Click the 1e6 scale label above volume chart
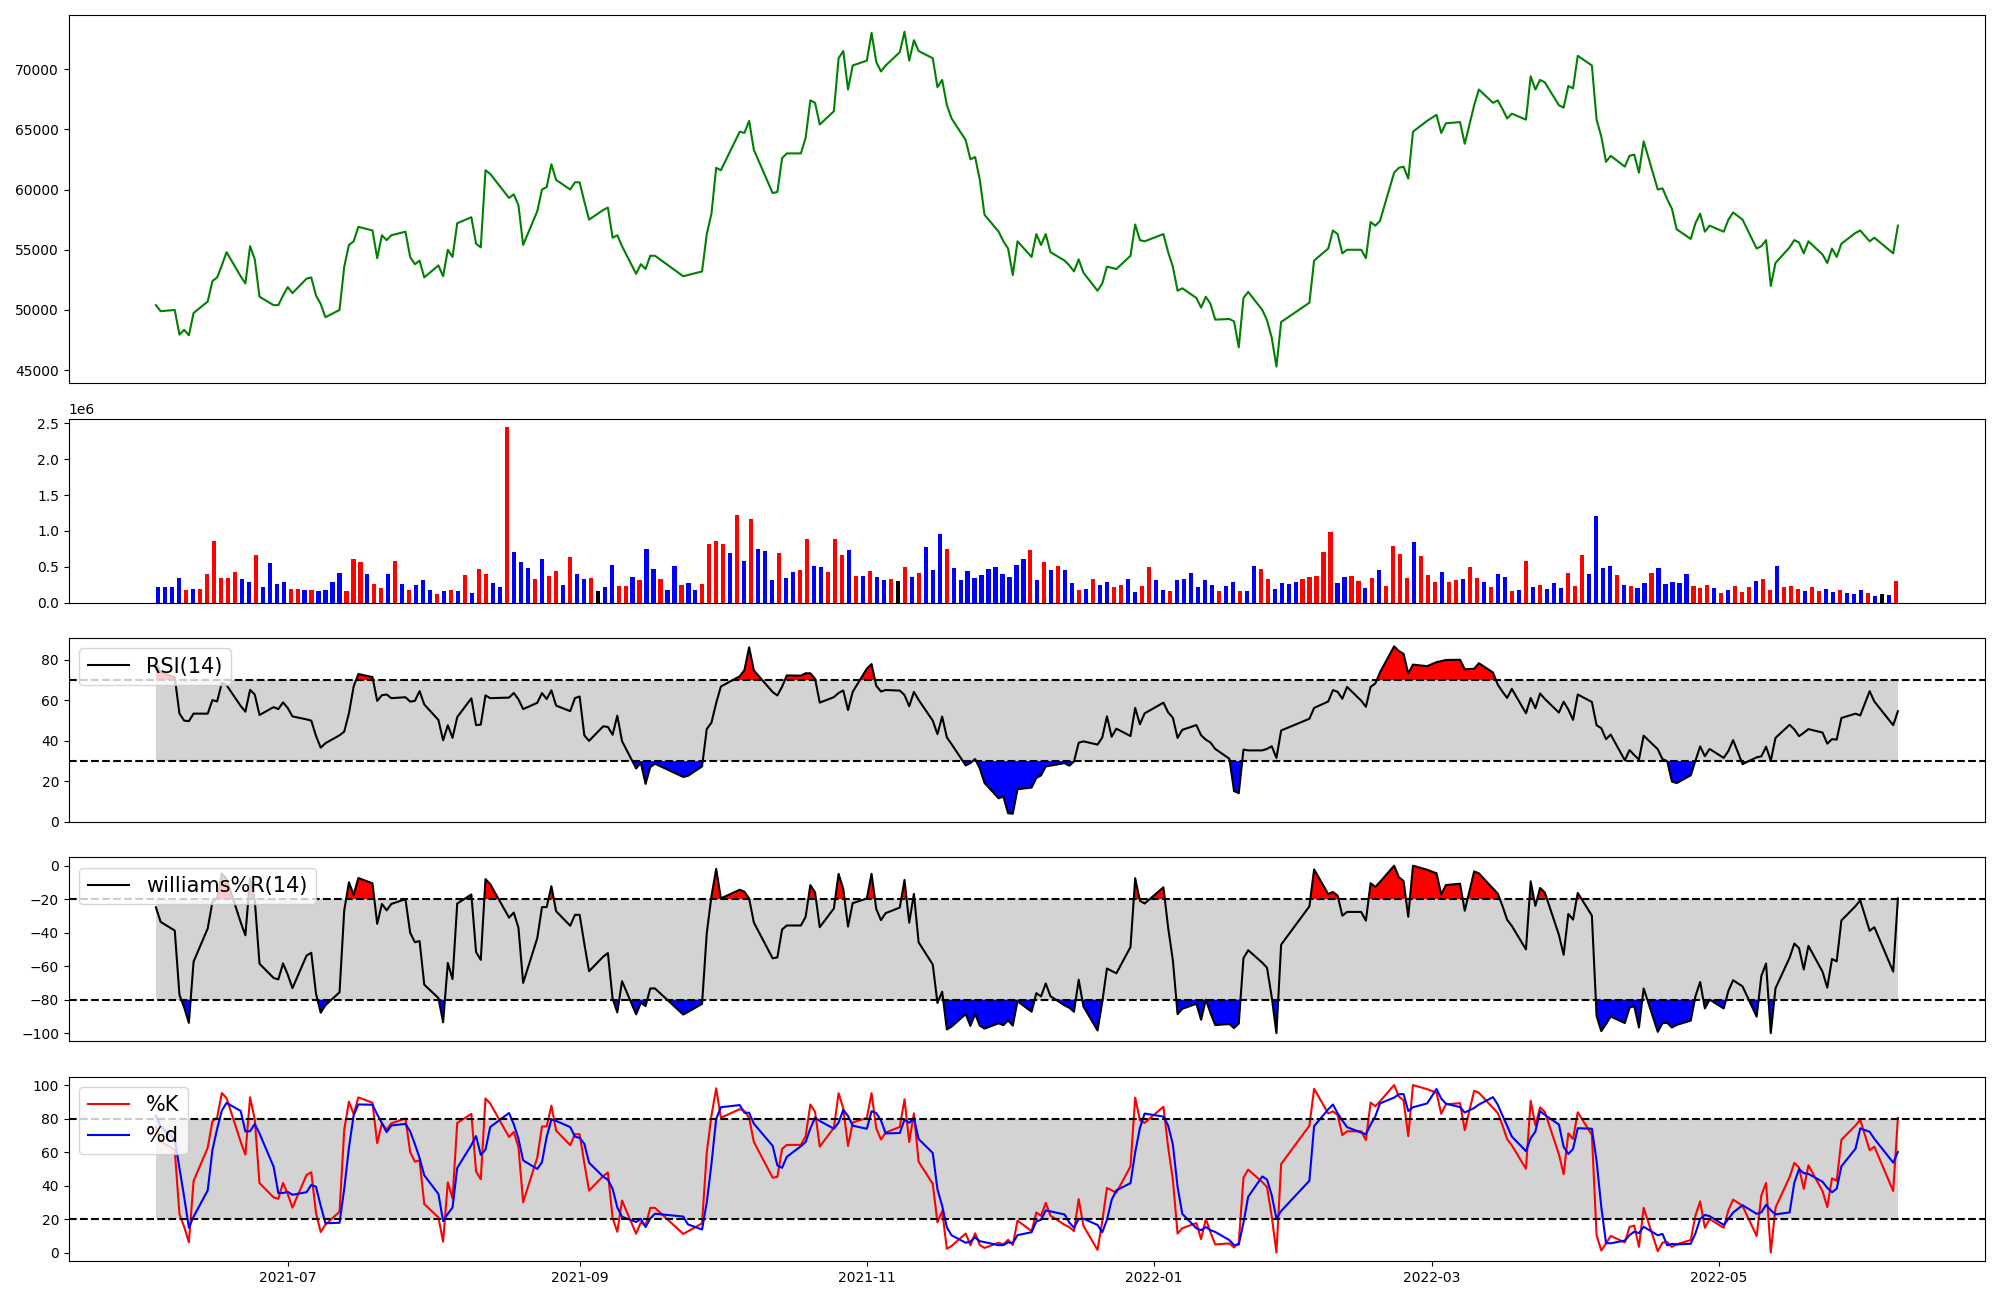 pos(81,409)
